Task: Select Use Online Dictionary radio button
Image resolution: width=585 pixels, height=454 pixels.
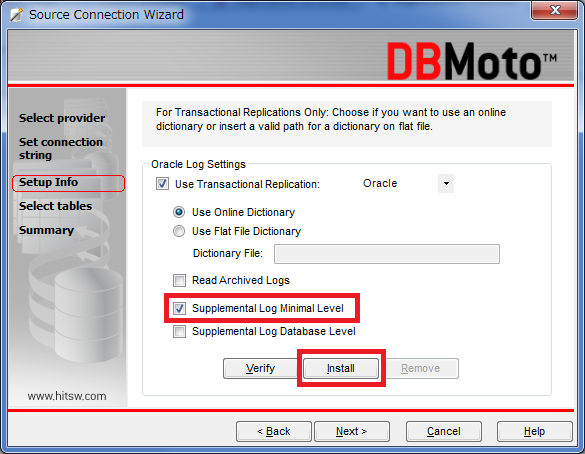Action: tap(179, 212)
